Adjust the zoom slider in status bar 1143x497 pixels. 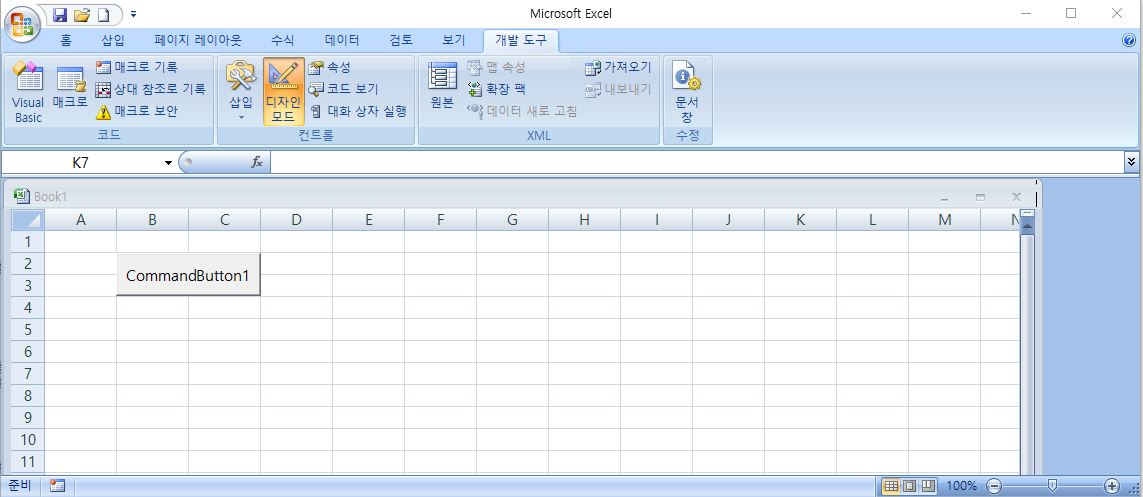1051,486
